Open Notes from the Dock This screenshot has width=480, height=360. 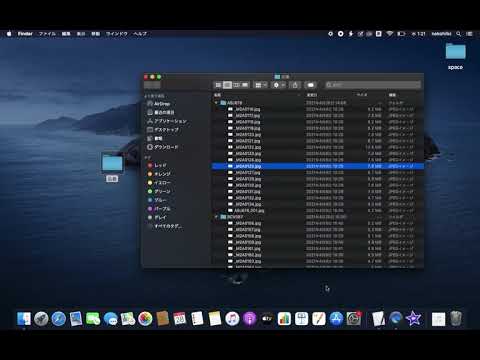[215, 319]
